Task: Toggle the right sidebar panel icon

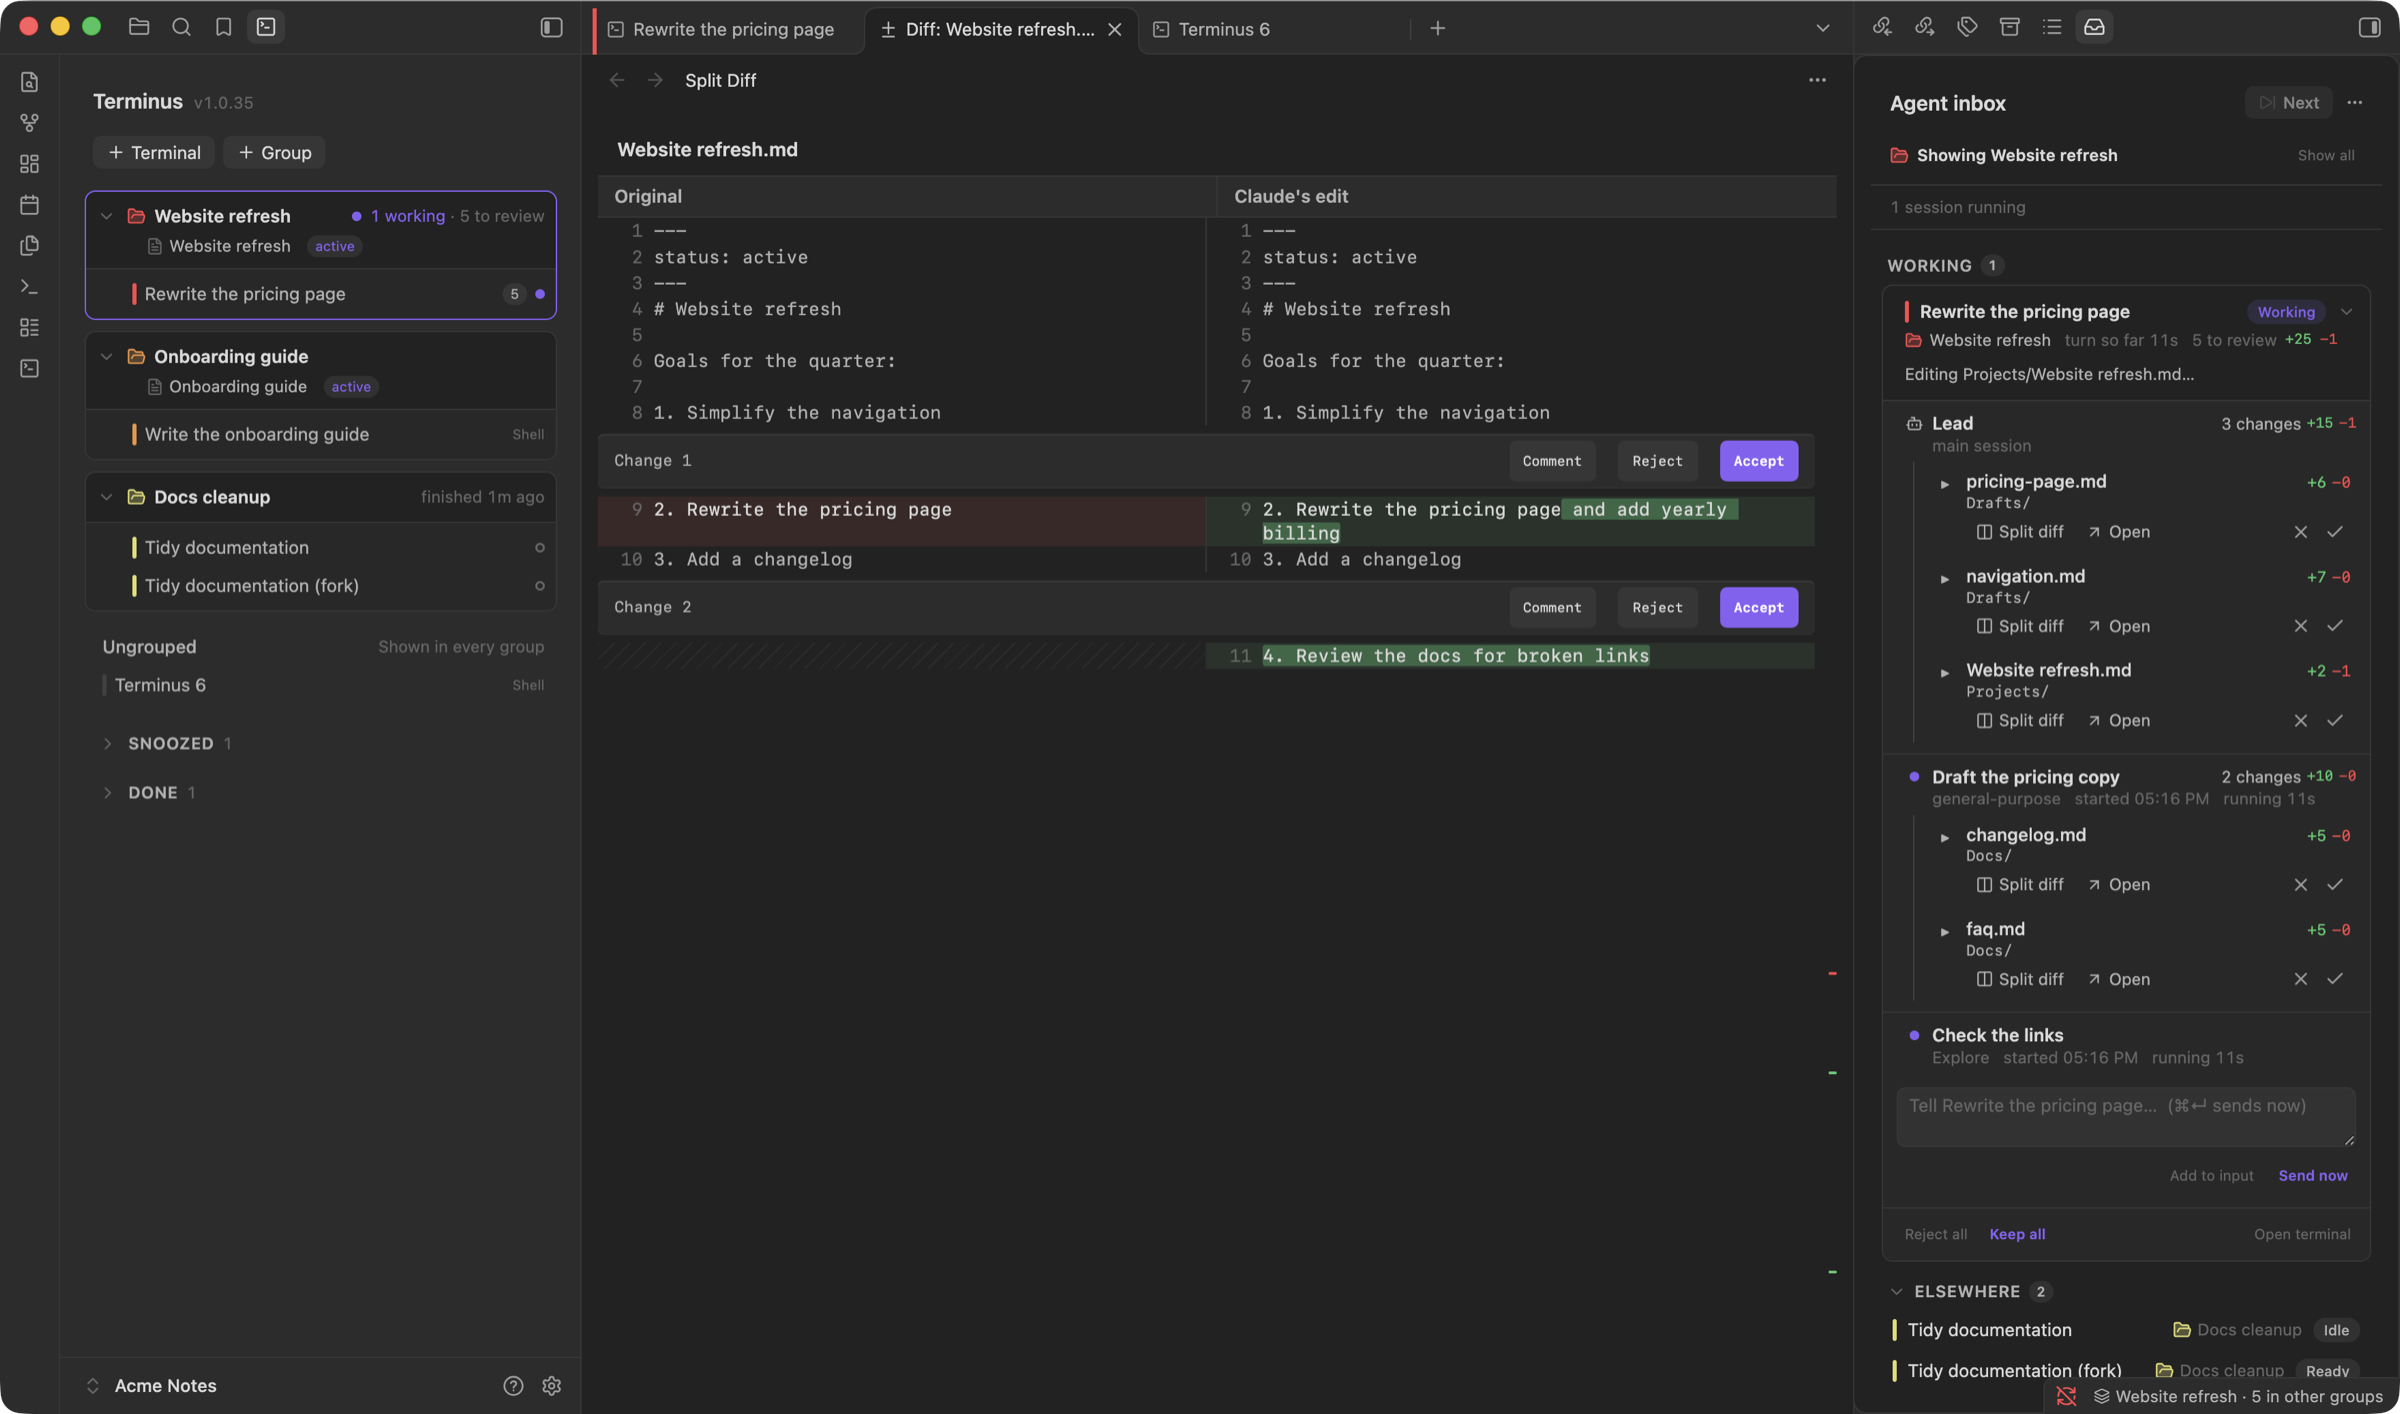Action: click(2369, 27)
